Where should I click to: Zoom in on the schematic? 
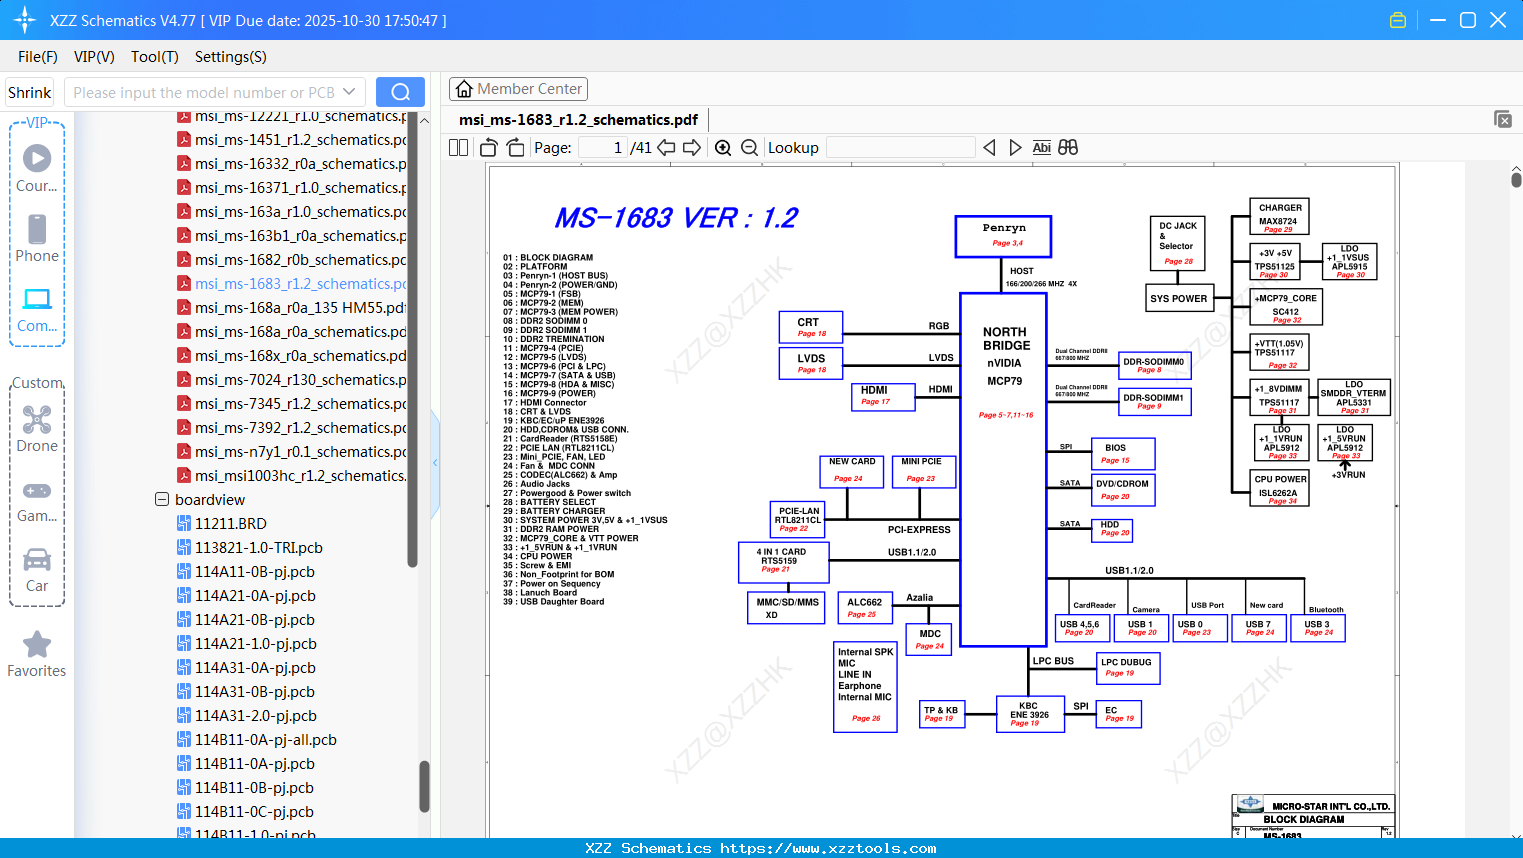723,148
